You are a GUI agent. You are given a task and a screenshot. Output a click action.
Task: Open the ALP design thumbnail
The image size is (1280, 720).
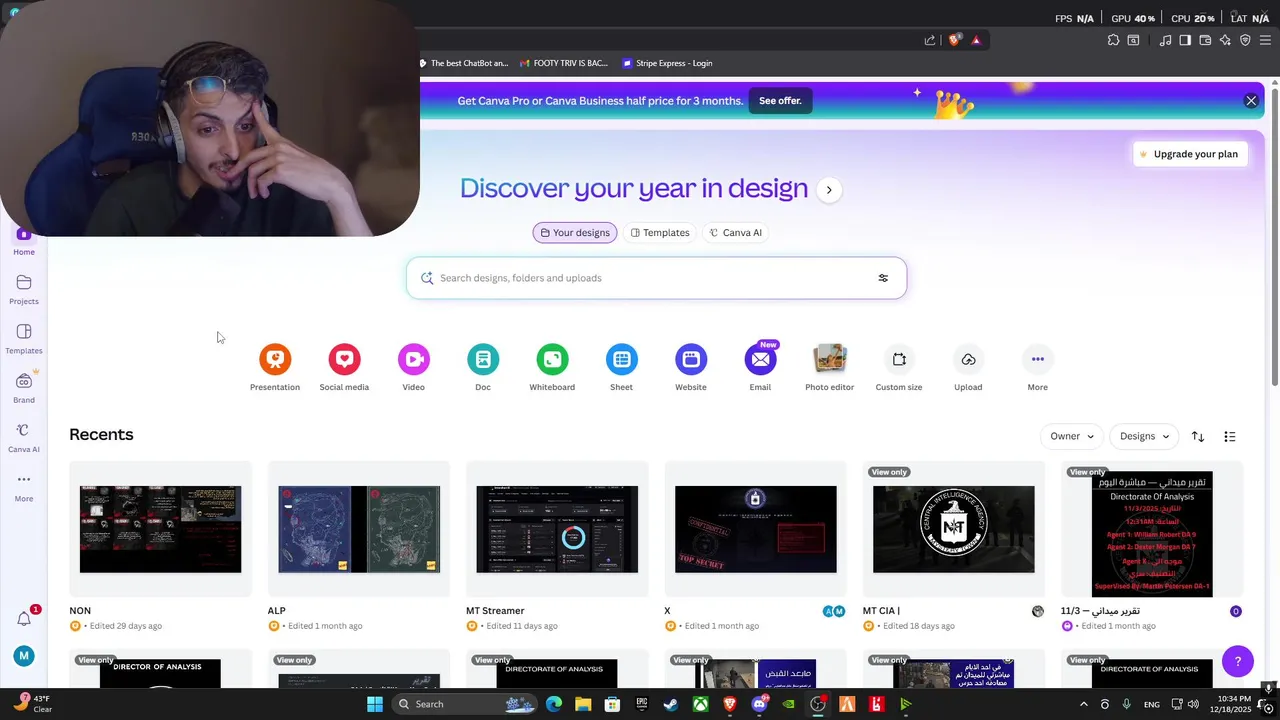tap(359, 529)
